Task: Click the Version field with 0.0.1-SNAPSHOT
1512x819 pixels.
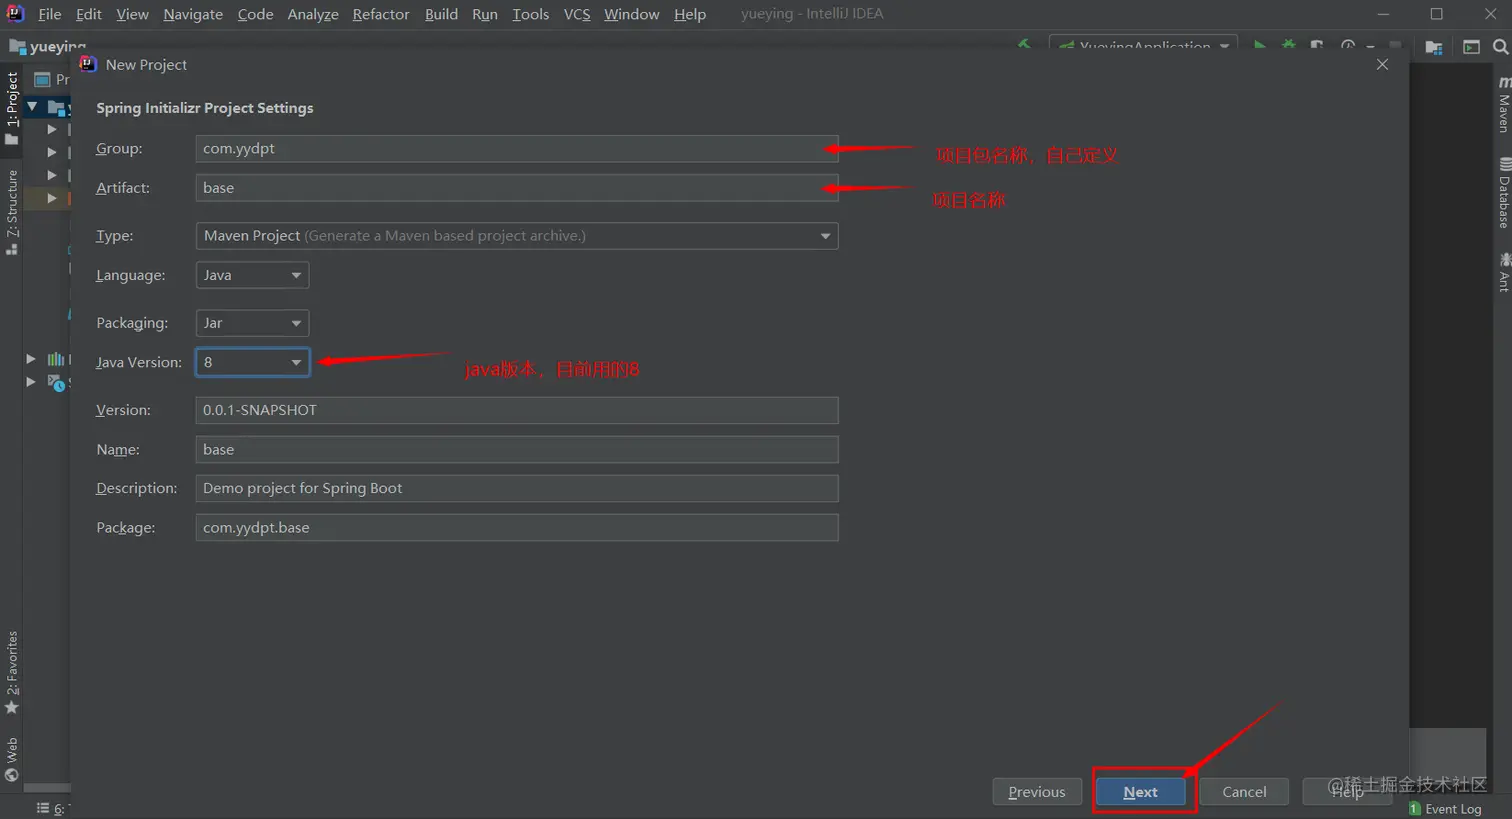Action: tap(517, 410)
